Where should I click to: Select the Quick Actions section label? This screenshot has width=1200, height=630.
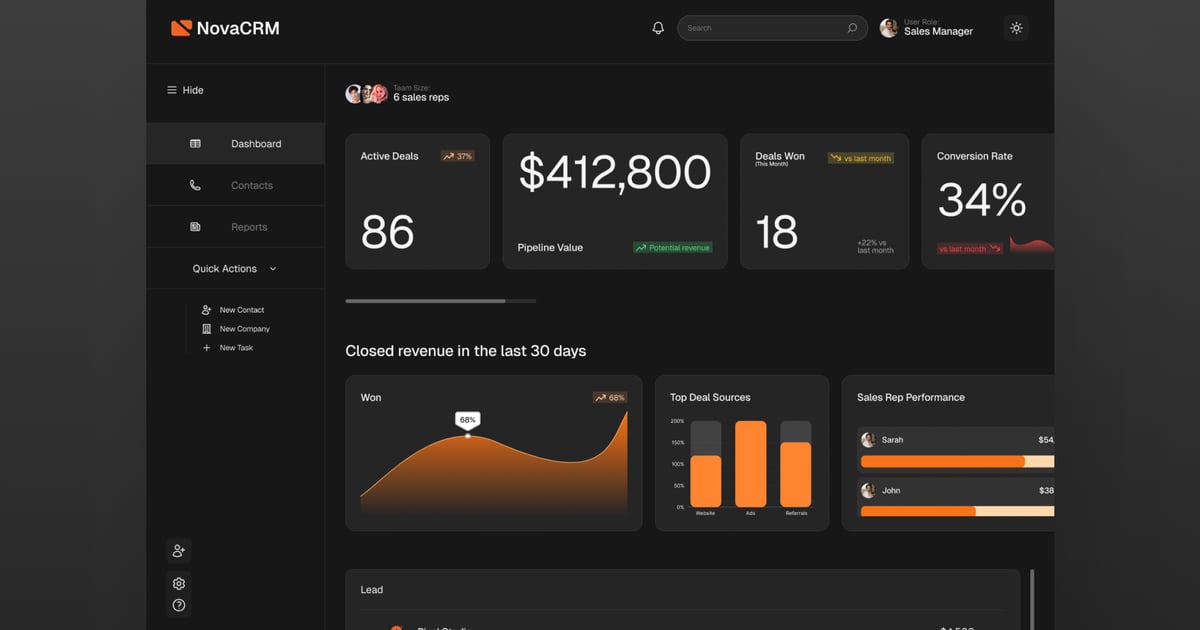[225, 269]
